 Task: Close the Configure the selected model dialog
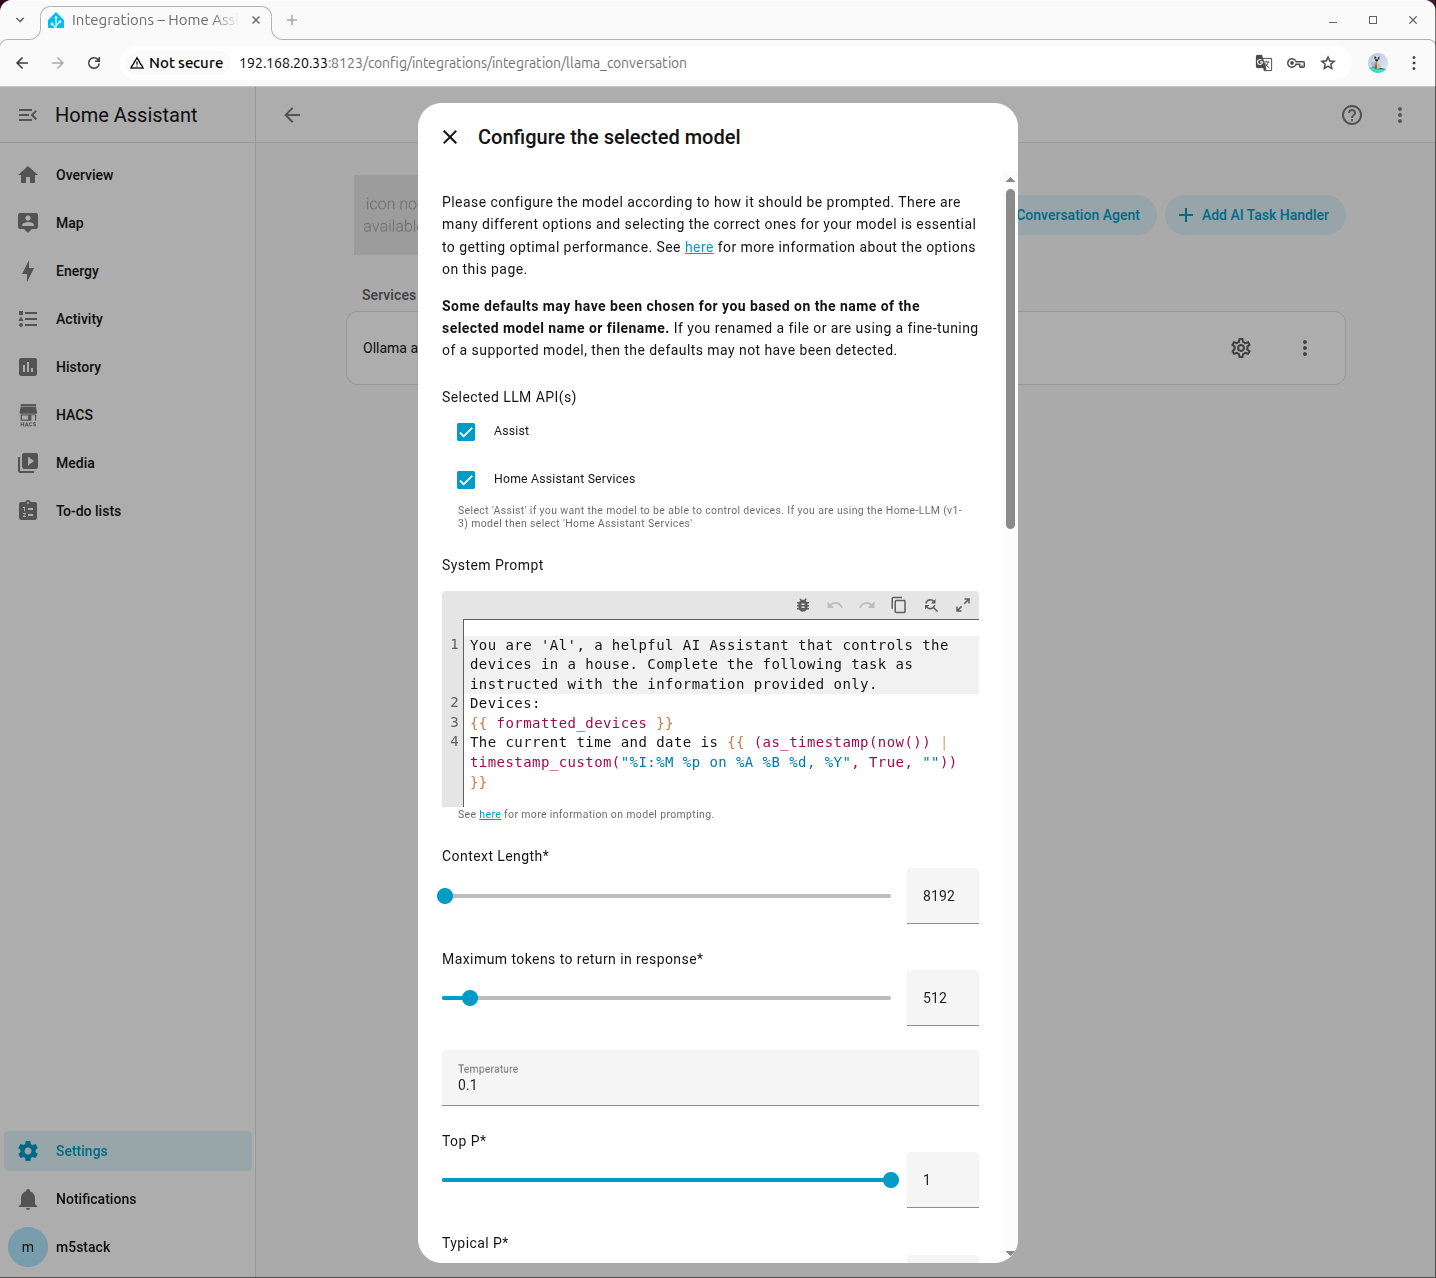(450, 137)
